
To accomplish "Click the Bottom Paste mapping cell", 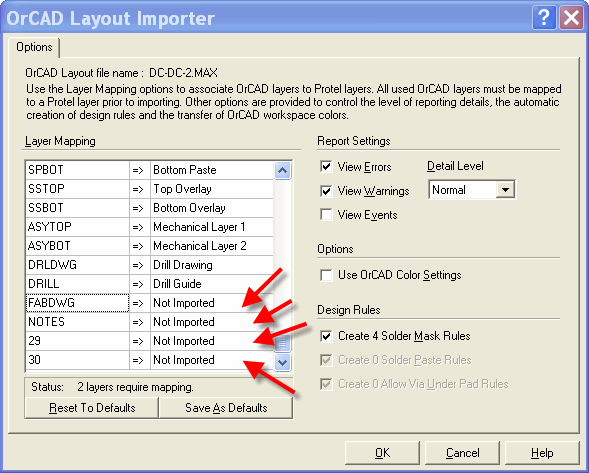I will pyautogui.click(x=212, y=170).
